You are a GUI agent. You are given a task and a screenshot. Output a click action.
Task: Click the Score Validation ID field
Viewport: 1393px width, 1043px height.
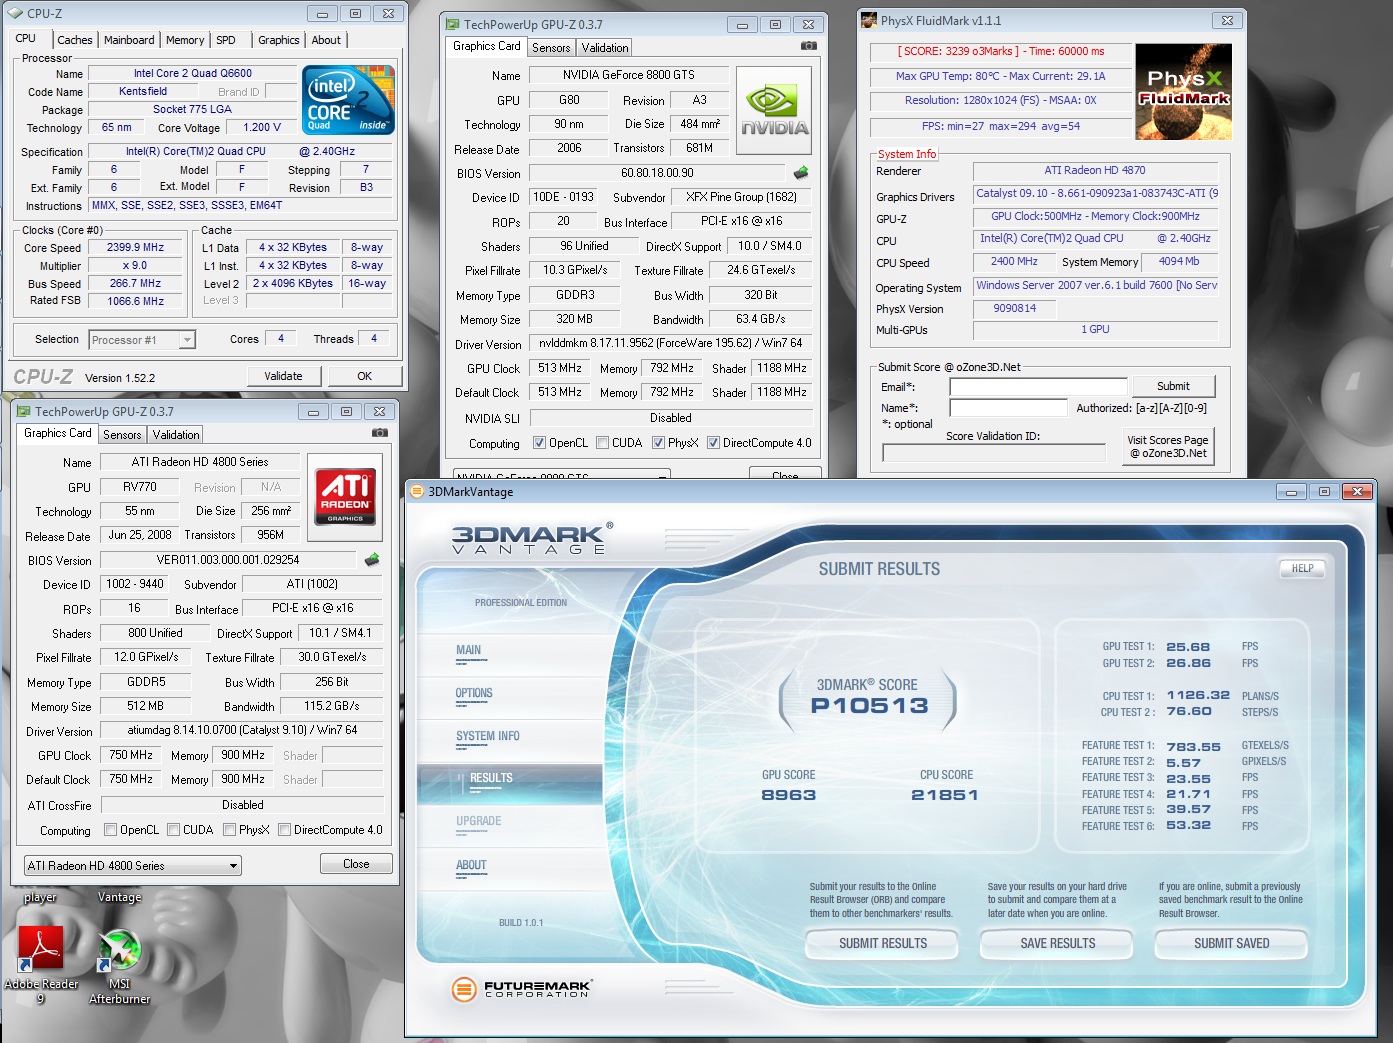pyautogui.click(x=994, y=453)
